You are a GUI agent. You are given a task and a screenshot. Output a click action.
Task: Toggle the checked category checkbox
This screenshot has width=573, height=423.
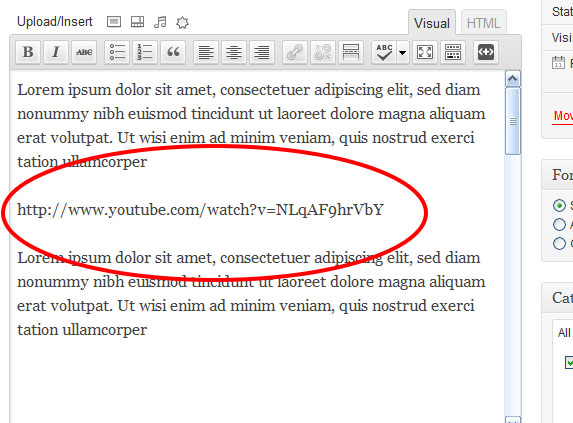(569, 362)
